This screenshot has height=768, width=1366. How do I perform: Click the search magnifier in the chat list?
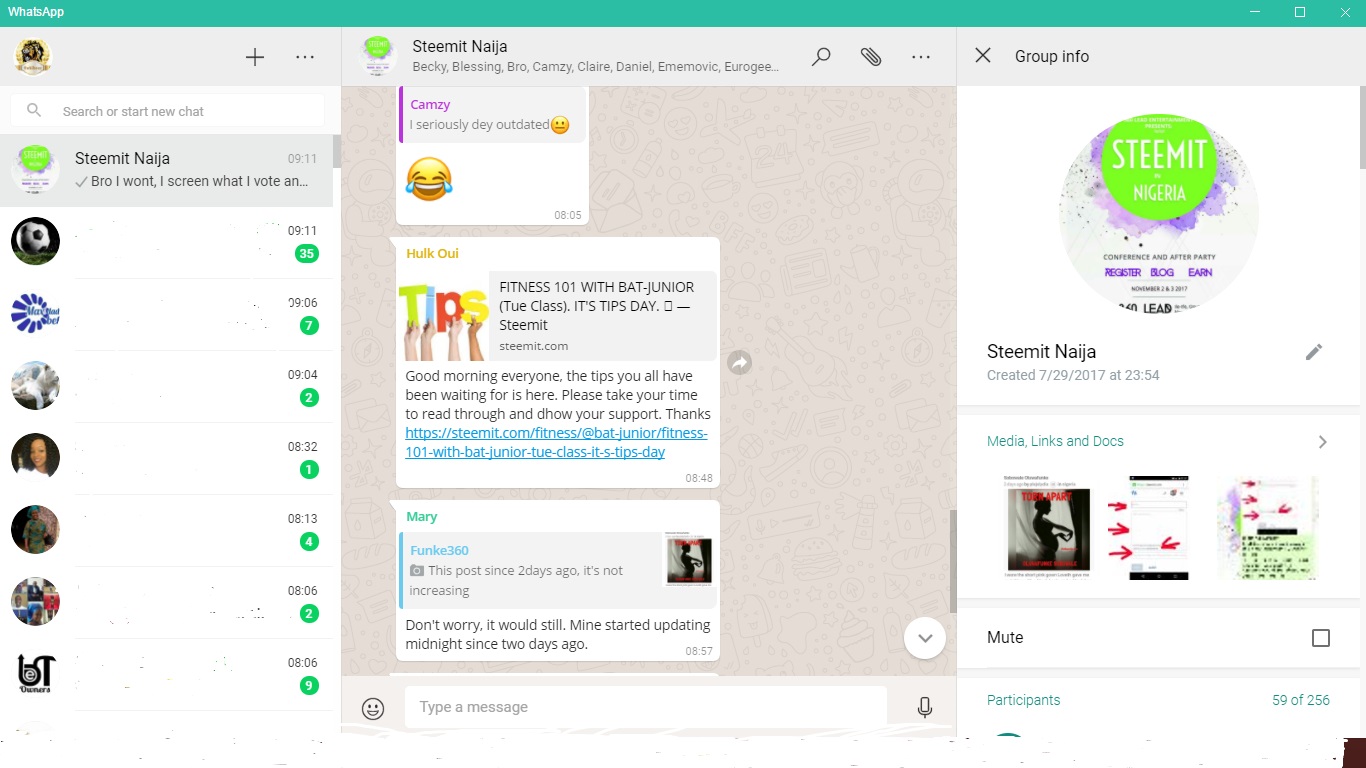34,111
